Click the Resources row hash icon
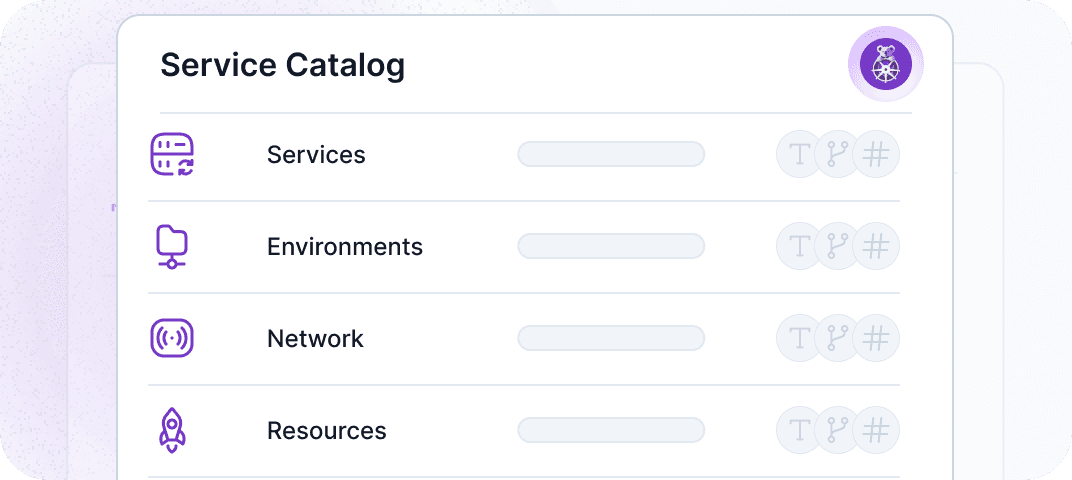Viewport: 1072px width, 480px height. pyautogui.click(x=876, y=431)
